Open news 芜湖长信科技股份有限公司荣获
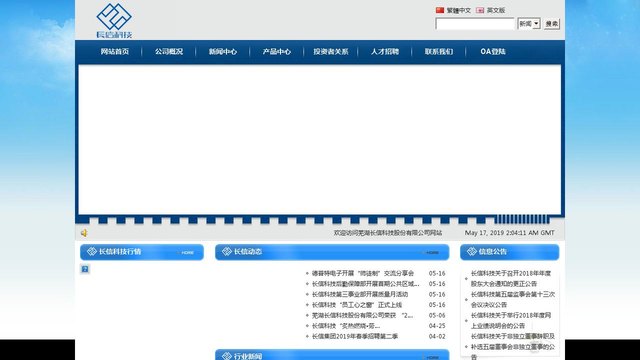 pos(362,315)
